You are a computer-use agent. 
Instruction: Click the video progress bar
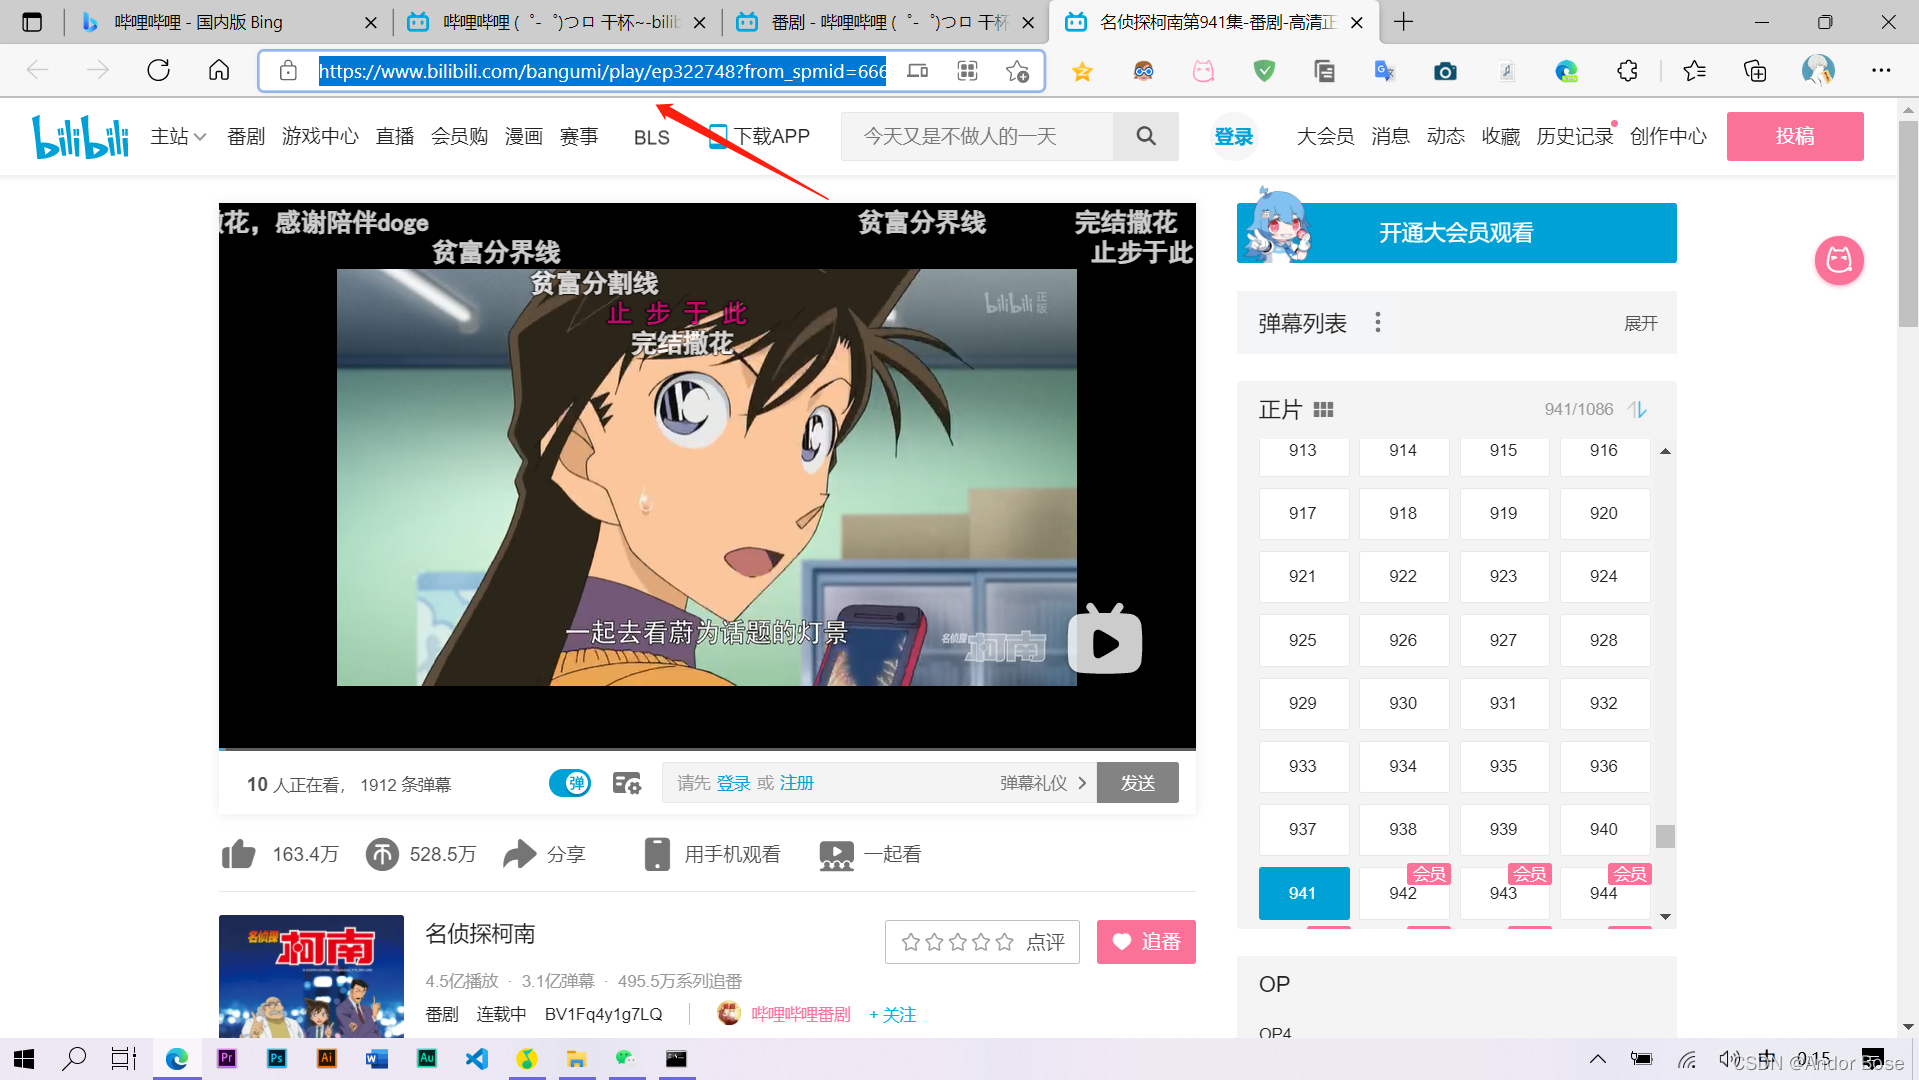point(707,748)
